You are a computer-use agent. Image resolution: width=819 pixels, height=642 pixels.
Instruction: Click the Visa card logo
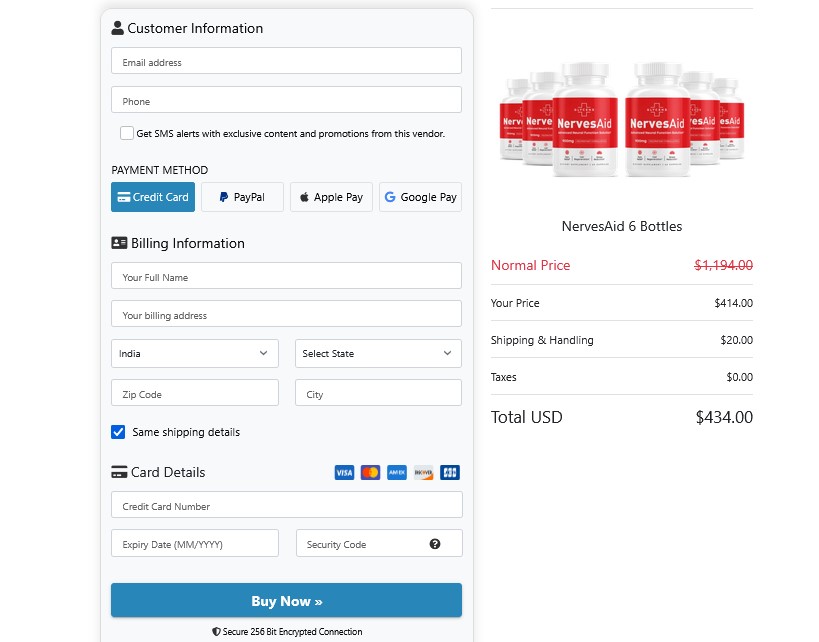pos(344,473)
